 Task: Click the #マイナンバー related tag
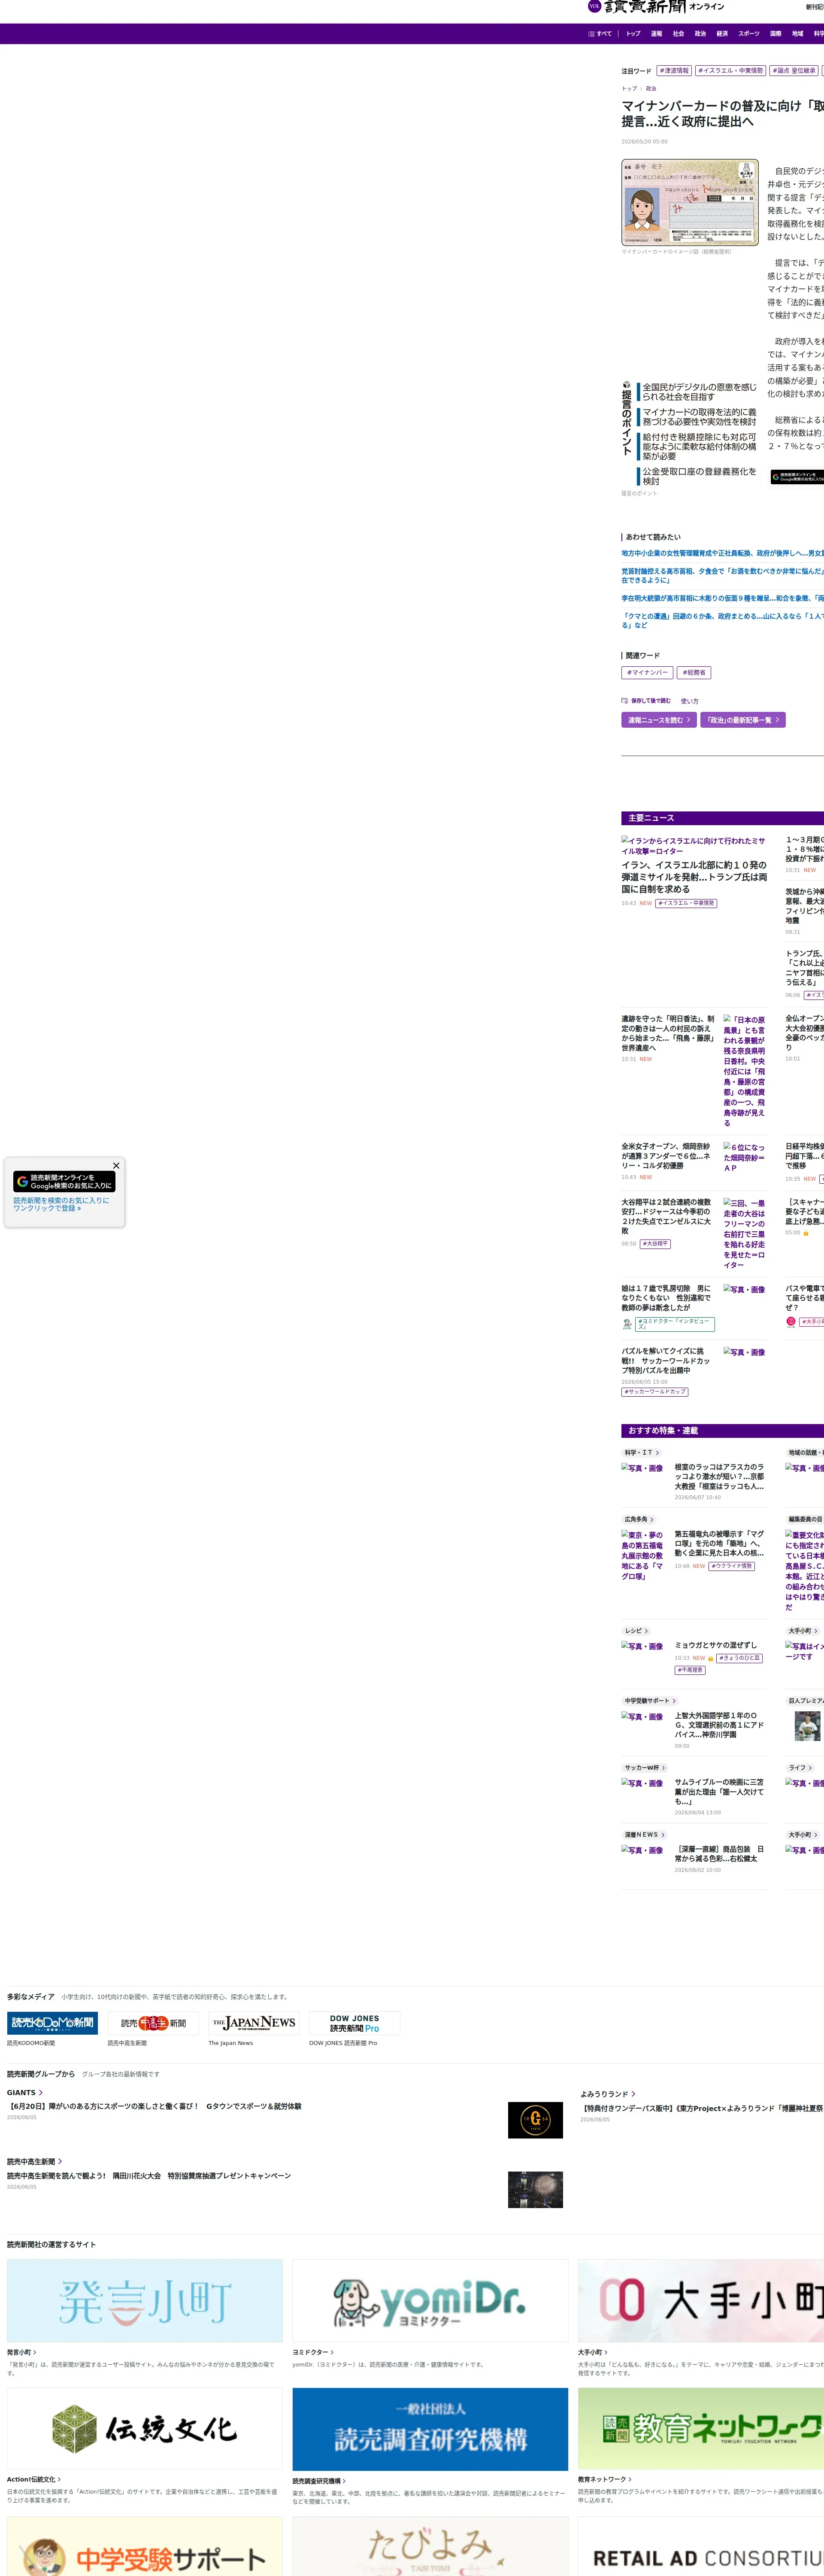pos(647,673)
